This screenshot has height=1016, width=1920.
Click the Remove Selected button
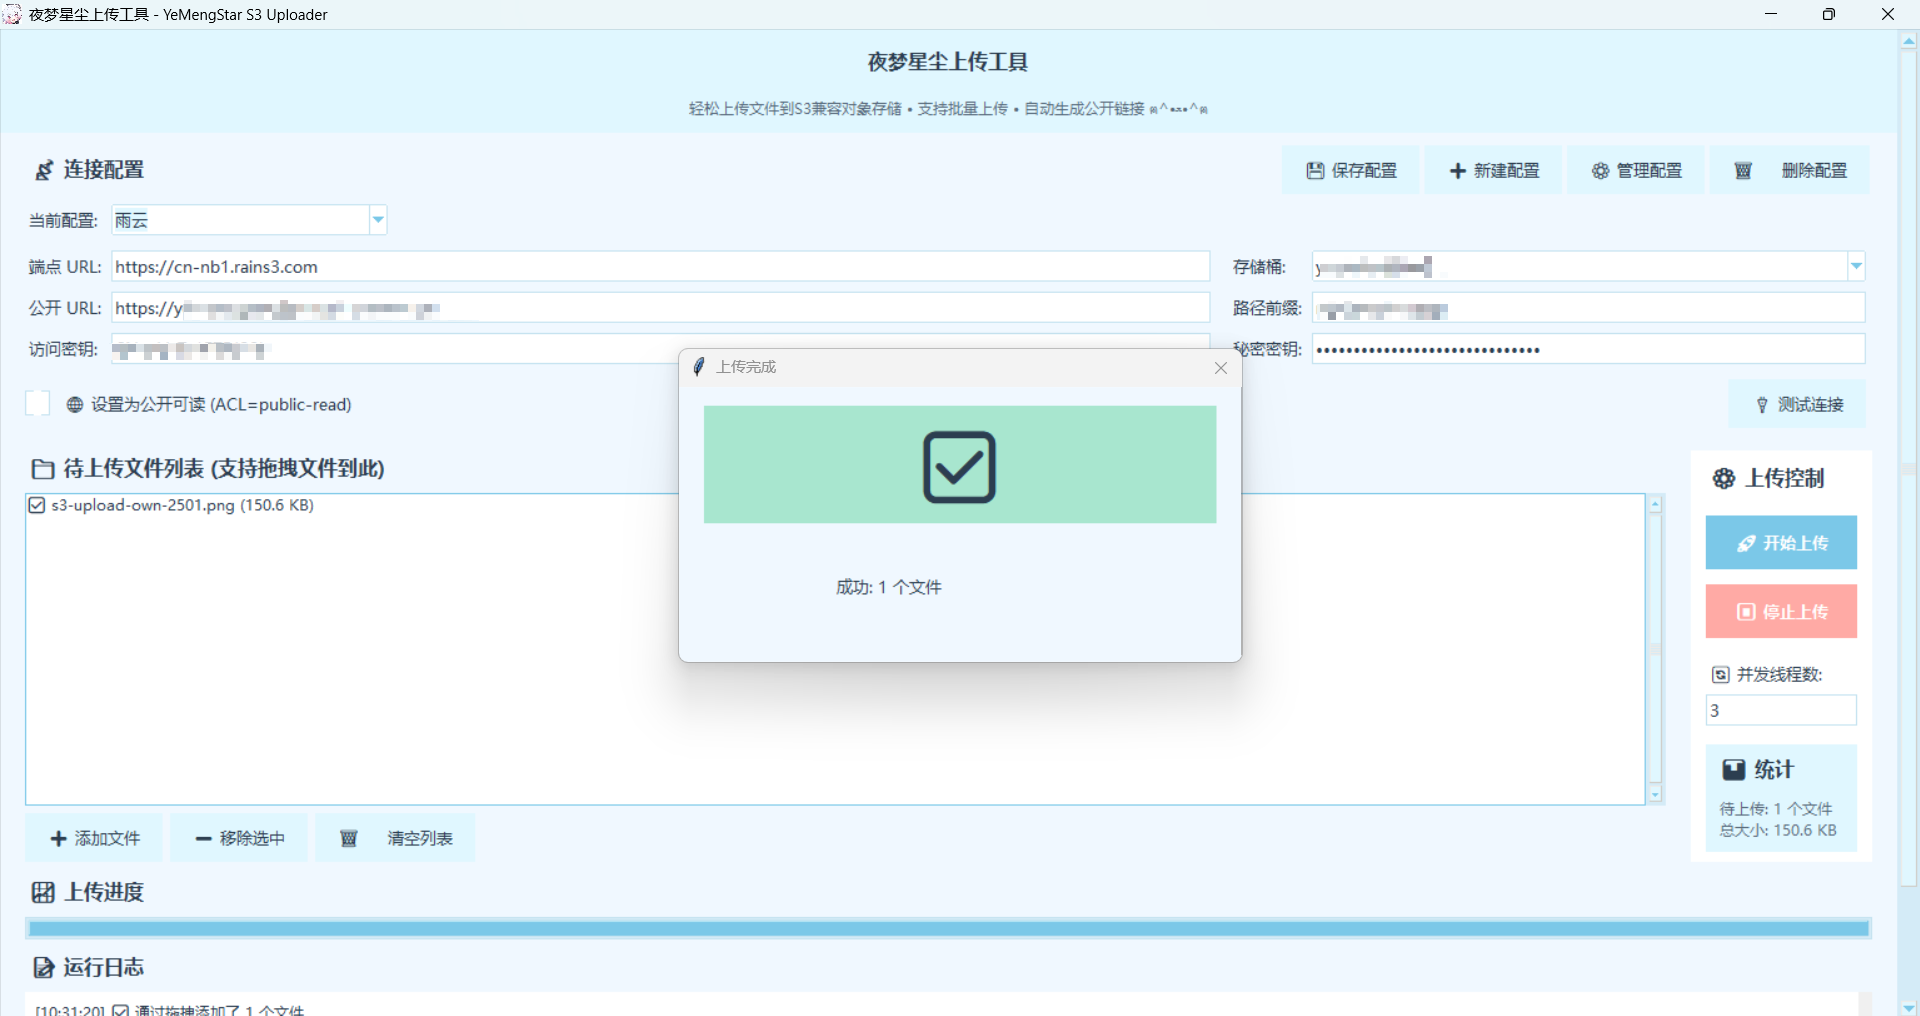(x=239, y=838)
